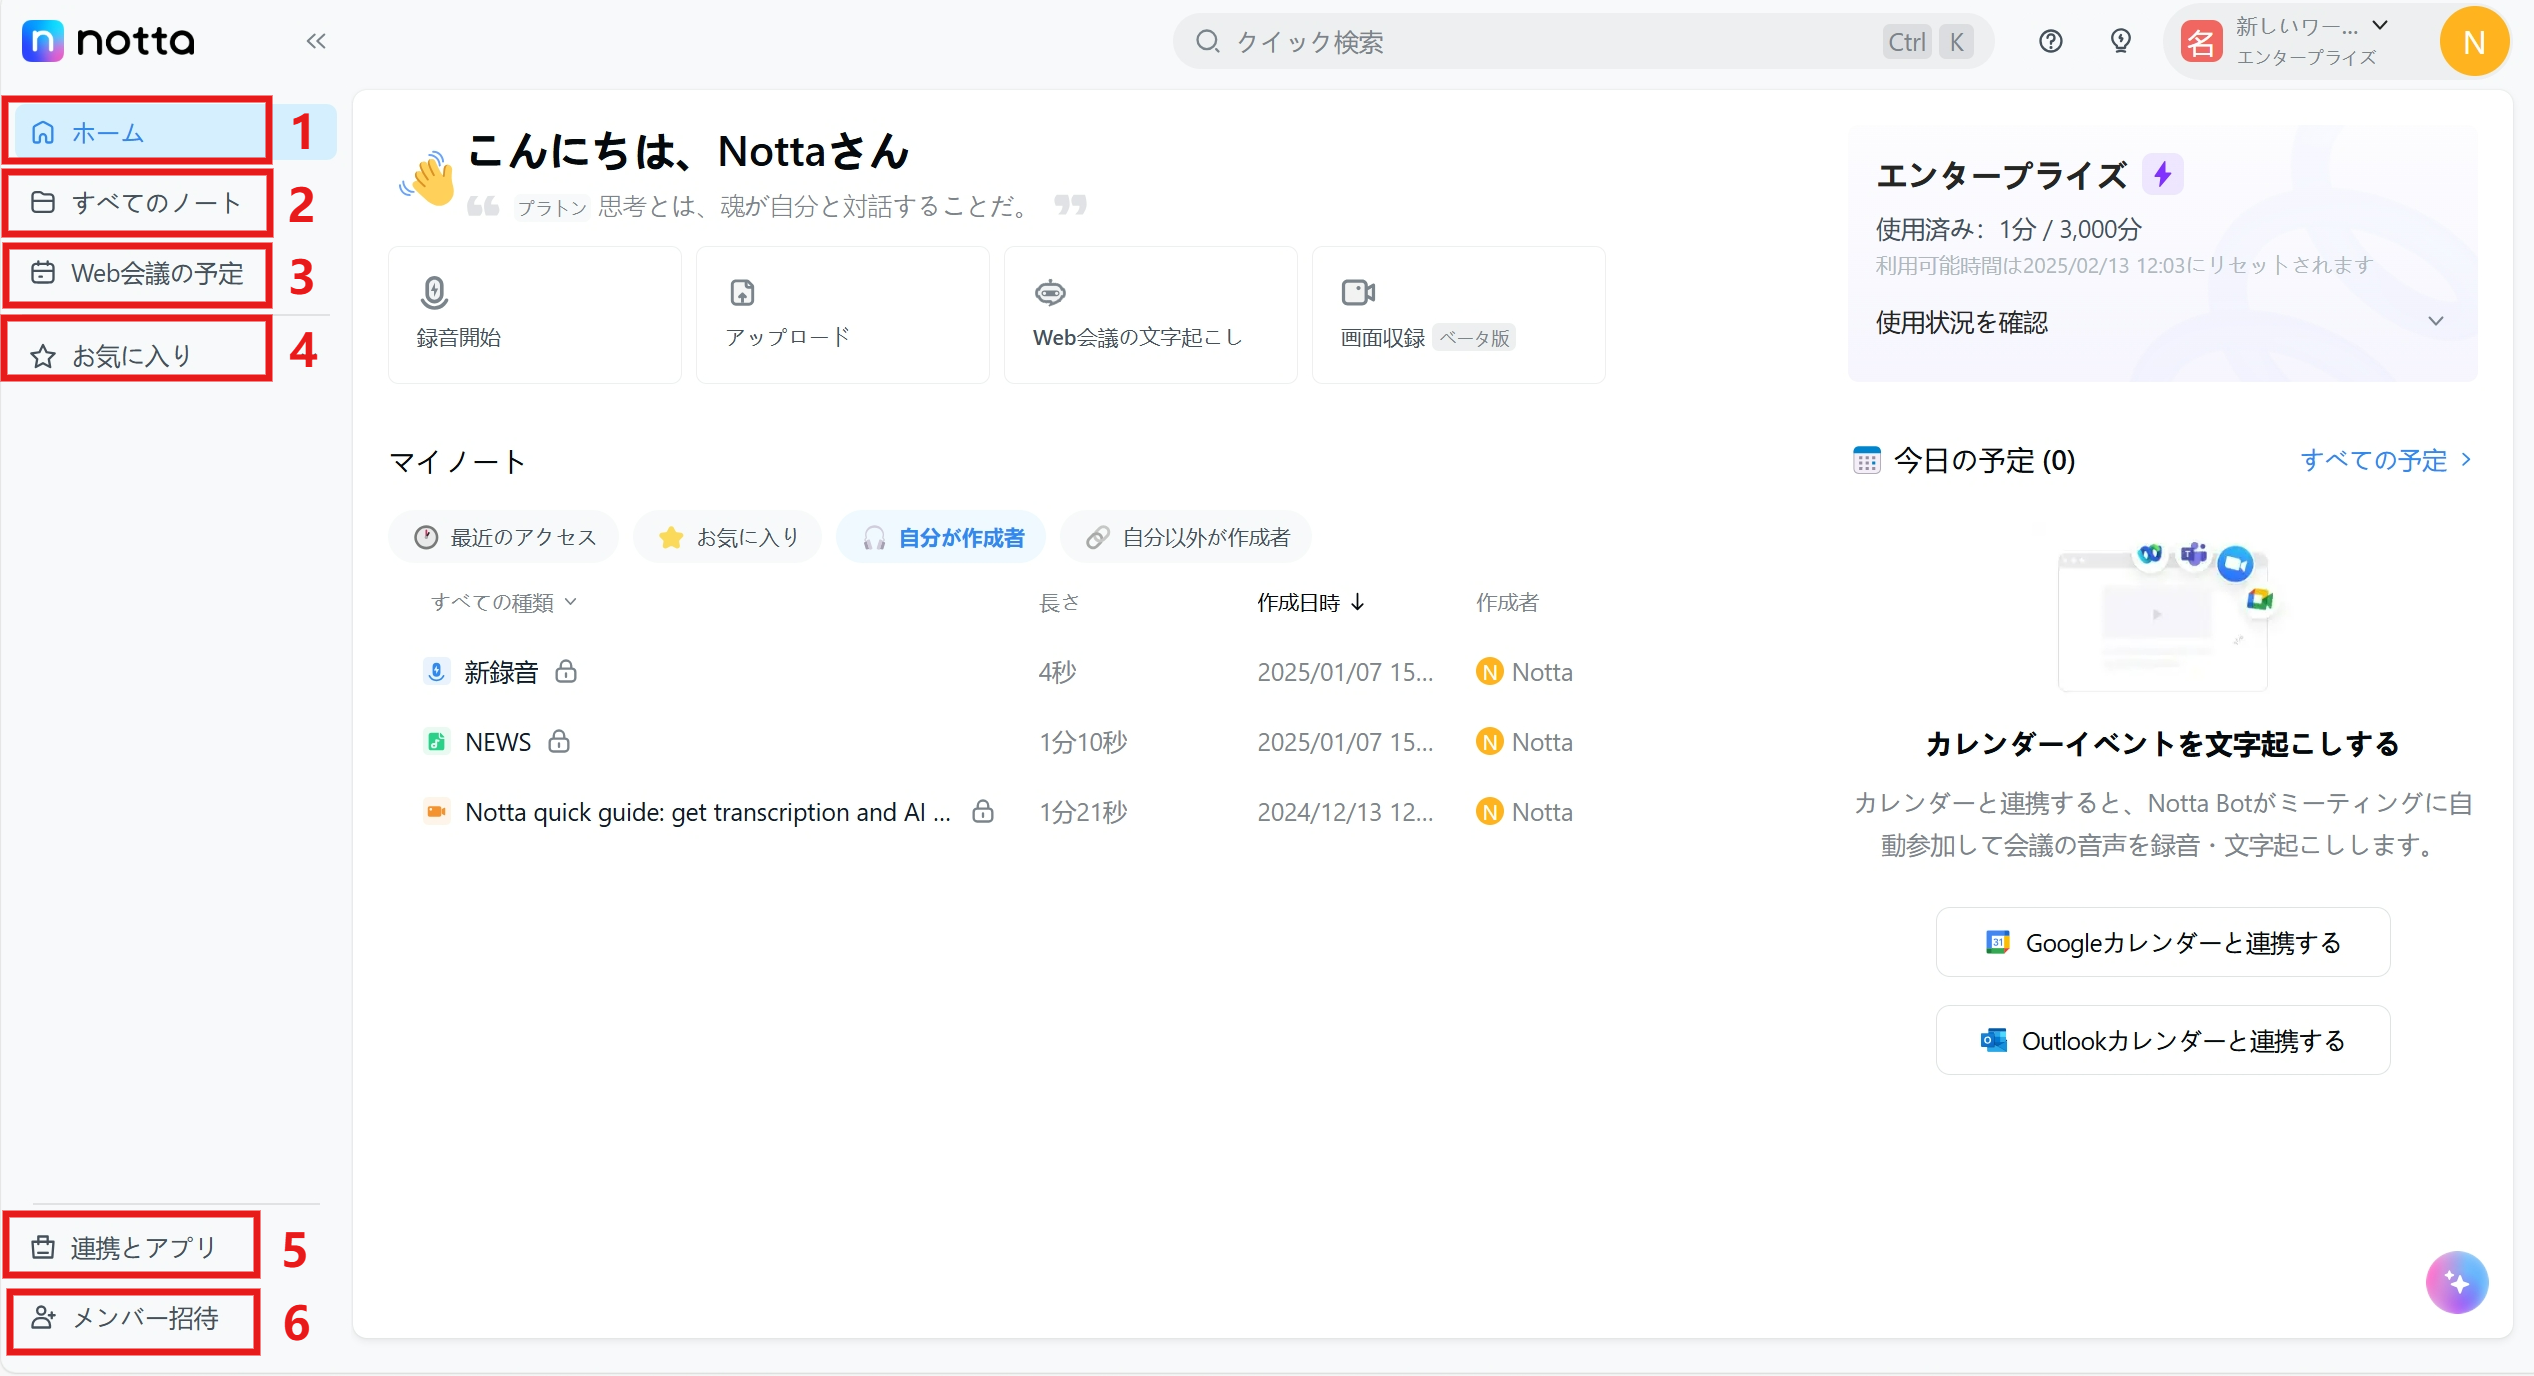2534x1376 pixels.
Task: Switch to 最近のアクセス tab
Action: (x=504, y=538)
